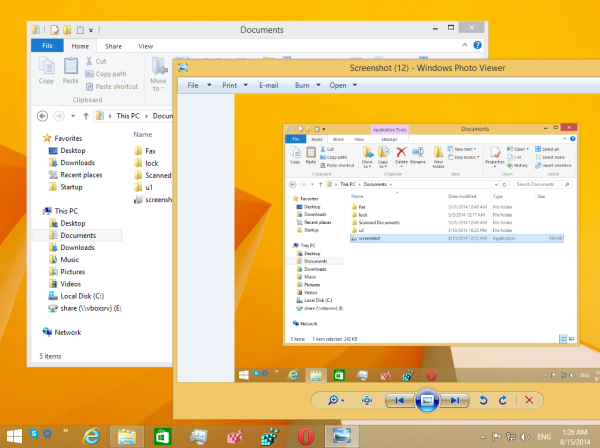Click Copy path in Documents ribbon
This screenshot has height=448, width=600.
coord(106,74)
